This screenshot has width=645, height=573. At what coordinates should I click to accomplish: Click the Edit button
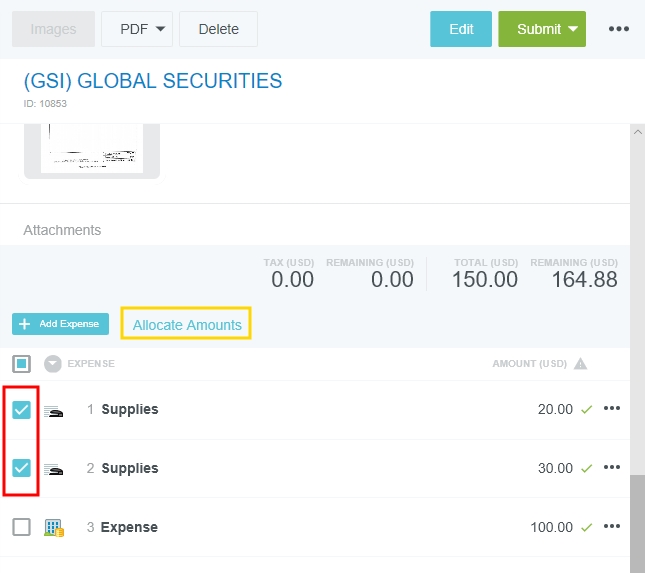coord(461,29)
